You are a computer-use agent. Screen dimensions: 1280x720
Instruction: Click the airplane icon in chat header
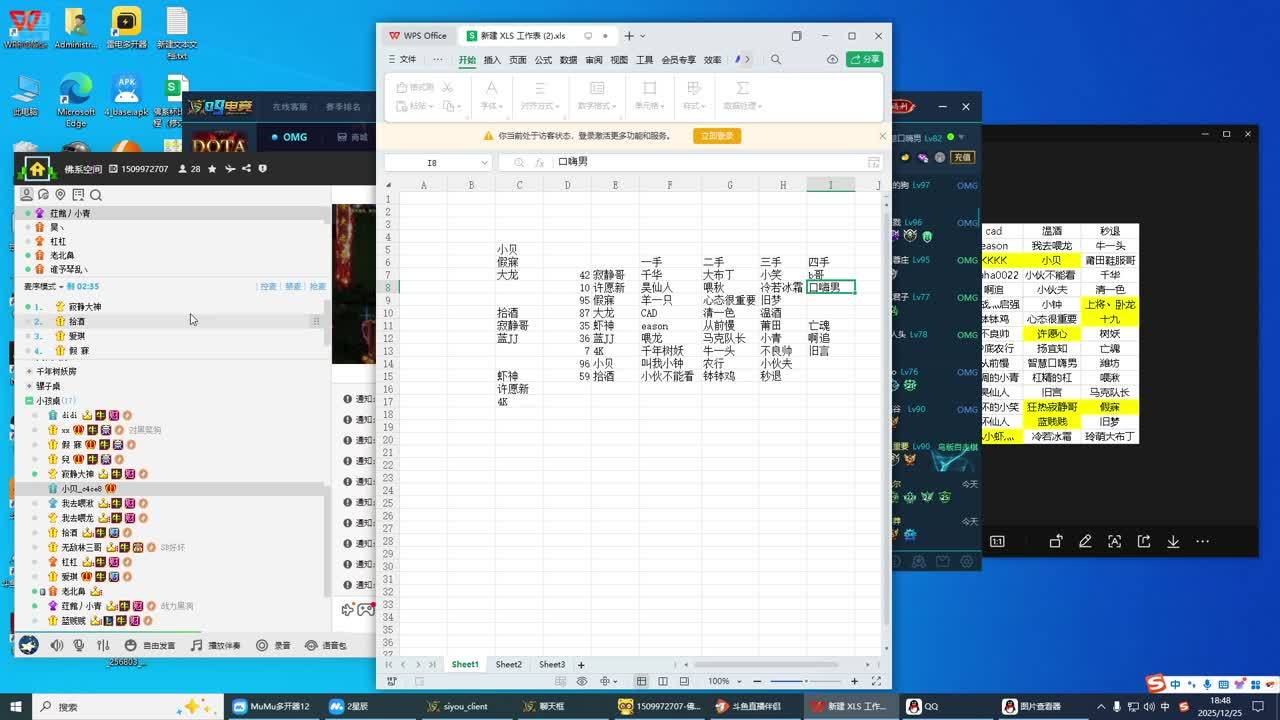[x=230, y=169]
